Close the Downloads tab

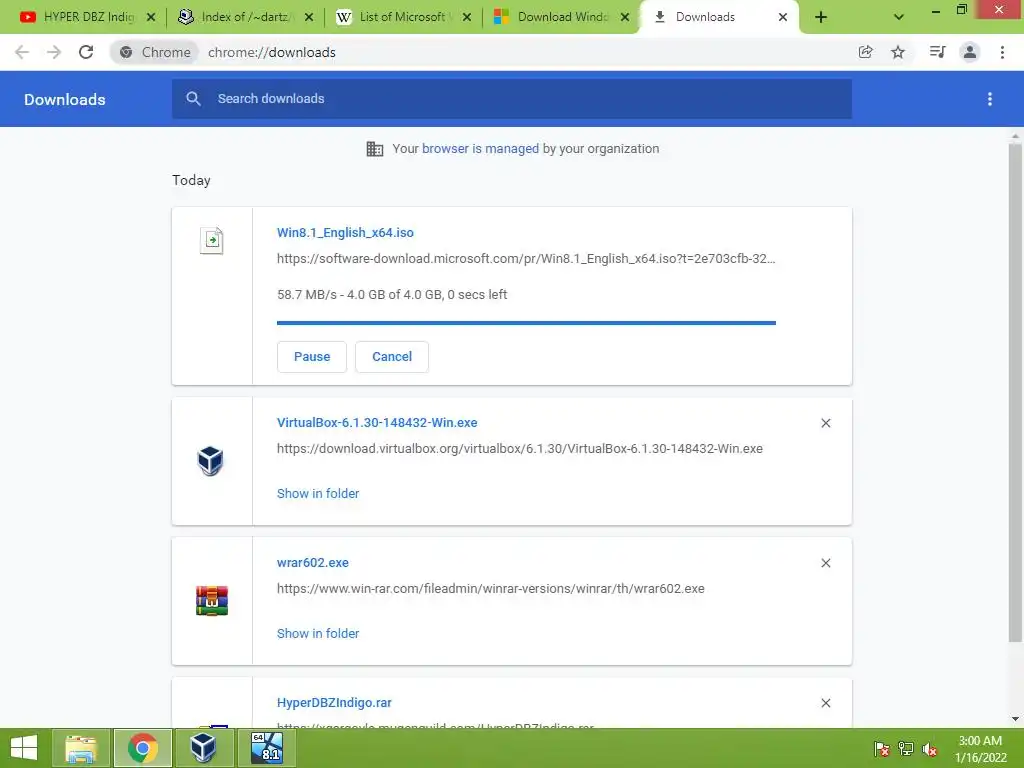(x=783, y=18)
